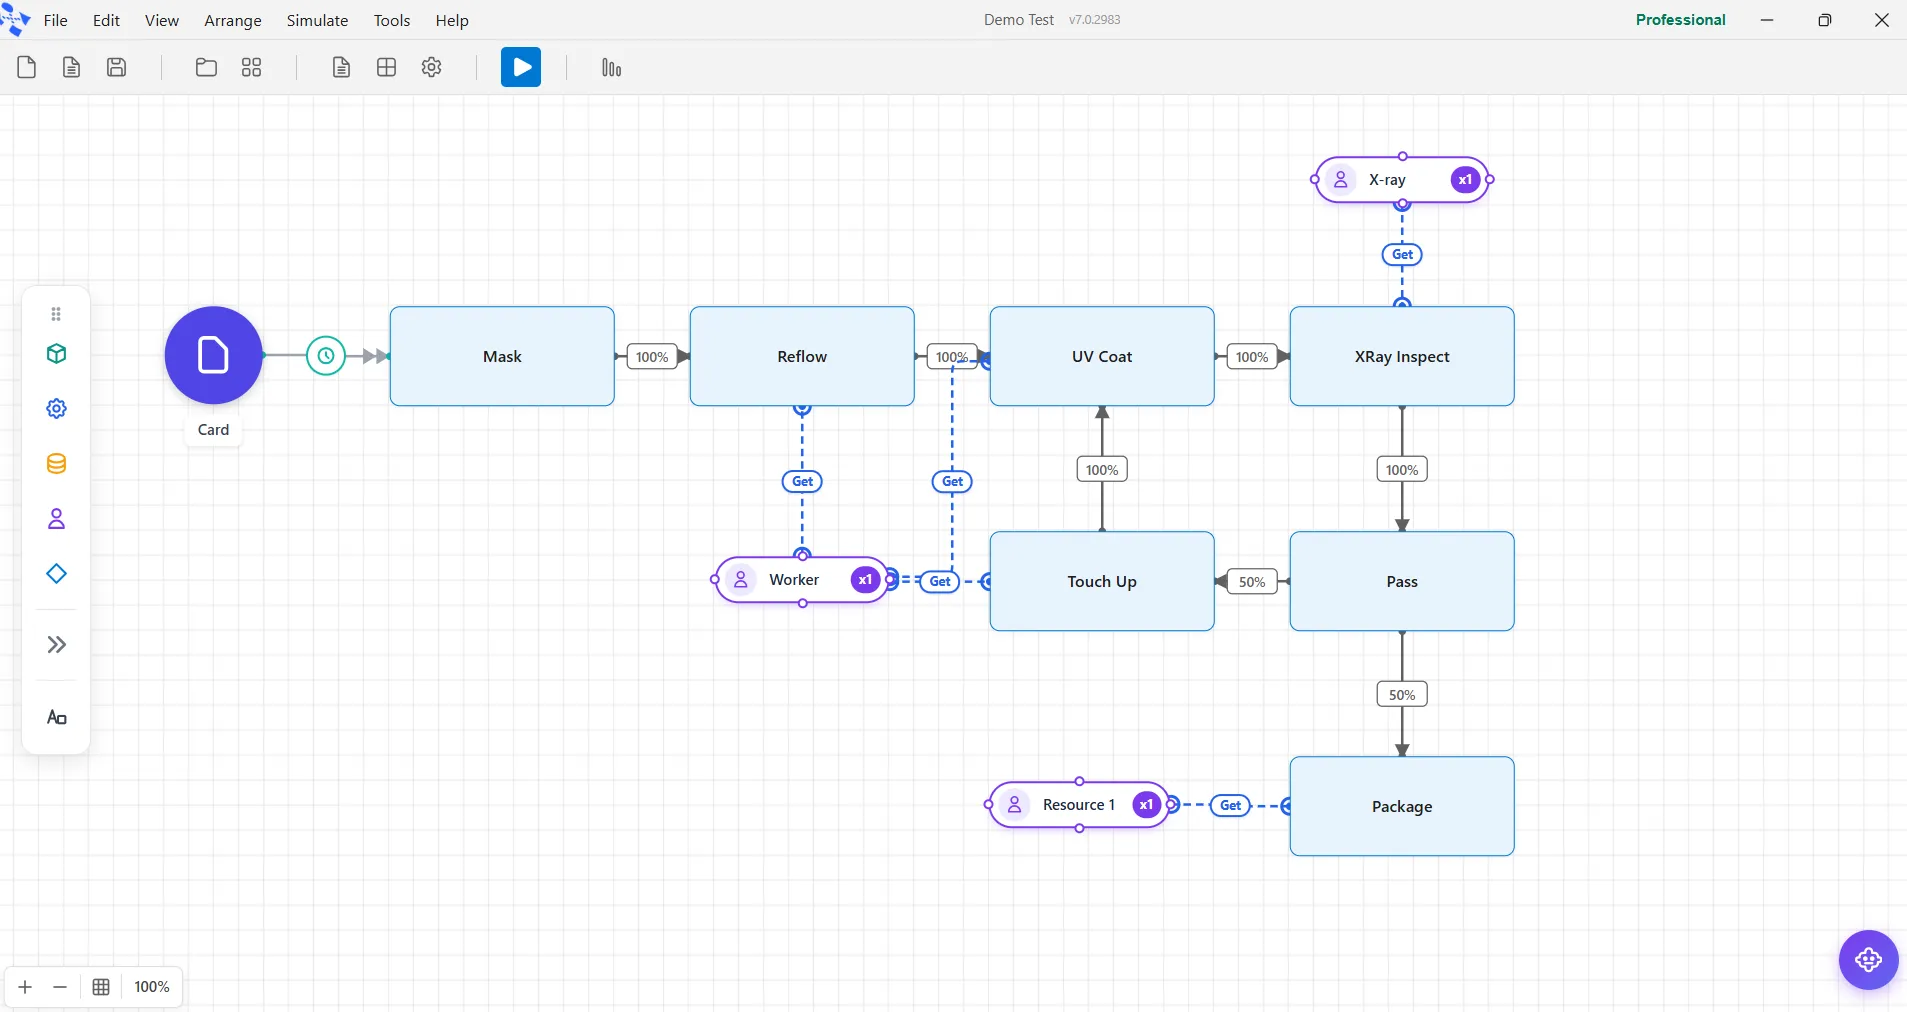
Task: Open the Simulate menu
Action: pos(317,20)
